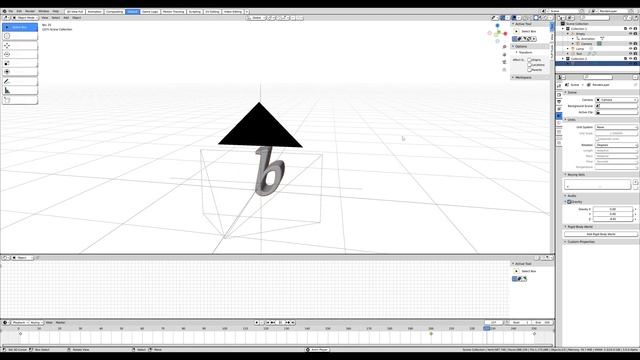Open the File menu
Viewport: 640px width, 360px height.
tap(11, 11)
